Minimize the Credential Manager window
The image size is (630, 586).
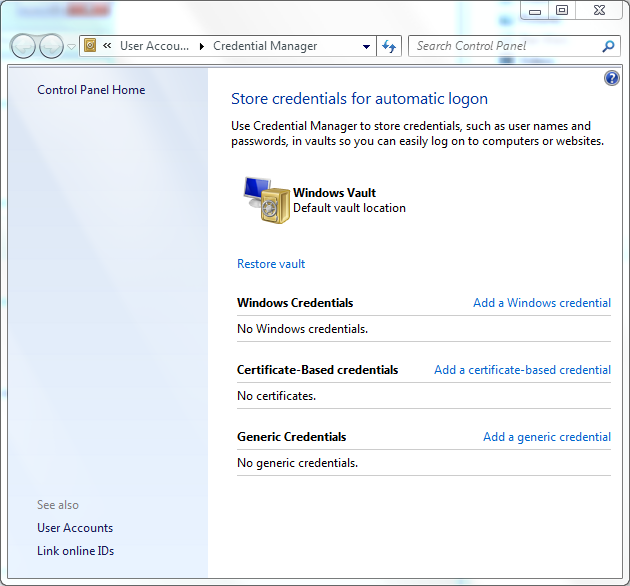(535, 10)
